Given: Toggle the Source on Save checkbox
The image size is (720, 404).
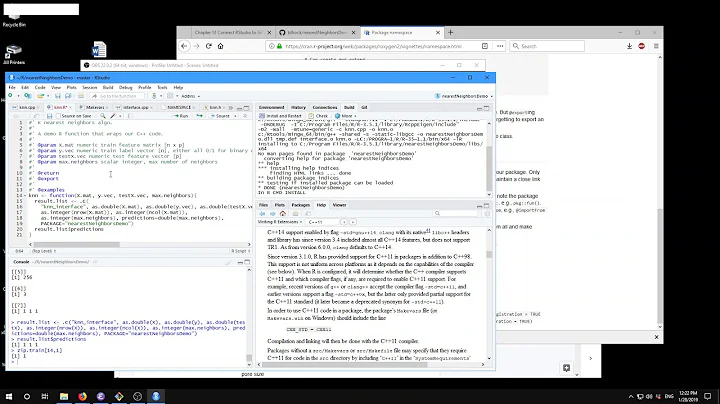Looking at the screenshot, I should tap(58, 116).
